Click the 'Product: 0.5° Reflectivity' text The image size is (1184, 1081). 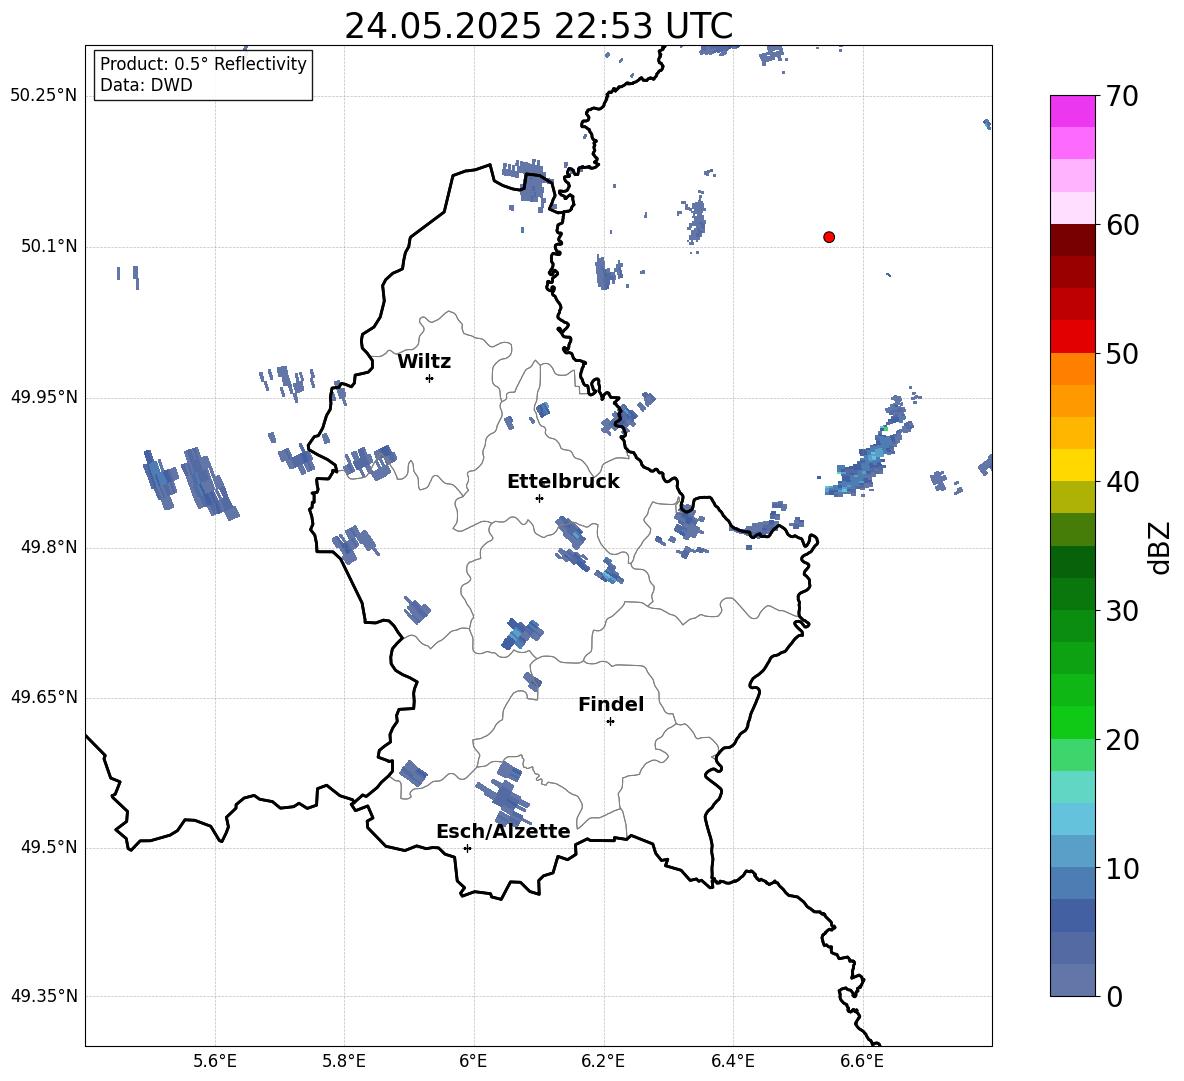point(203,63)
